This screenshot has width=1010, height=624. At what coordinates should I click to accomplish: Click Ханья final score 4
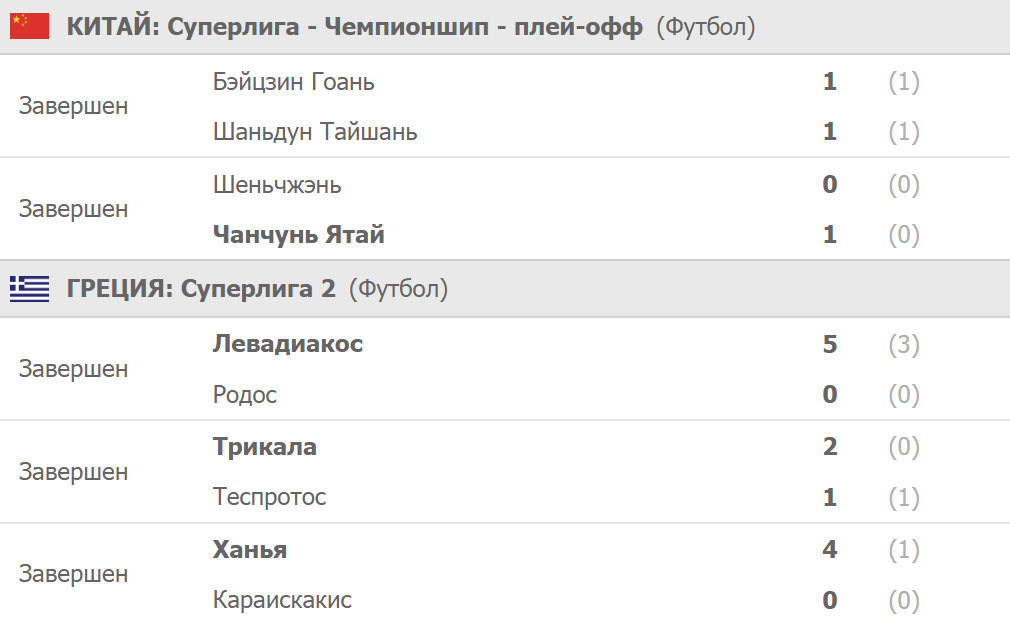point(829,550)
